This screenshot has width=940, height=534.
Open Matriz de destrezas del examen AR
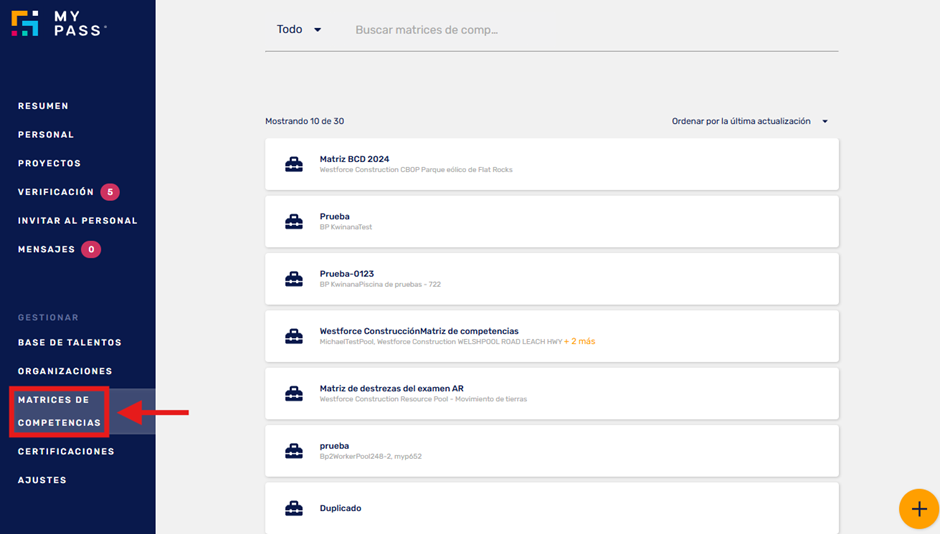(x=552, y=394)
